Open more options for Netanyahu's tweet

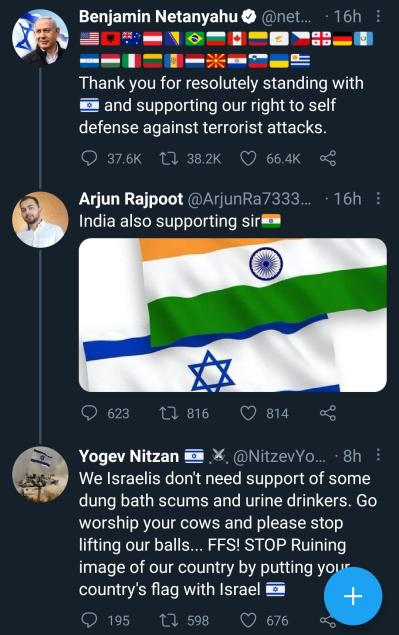tap(378, 16)
